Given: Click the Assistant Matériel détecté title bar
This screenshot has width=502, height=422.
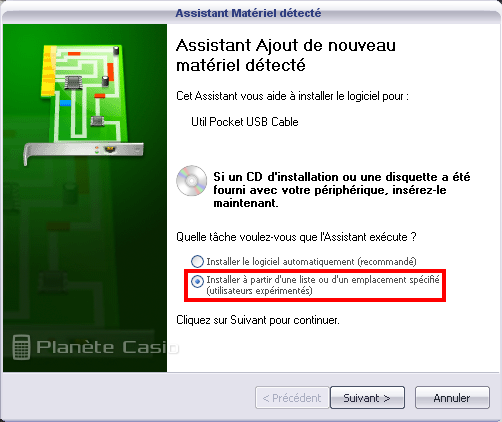Looking at the screenshot, I should (248, 13).
